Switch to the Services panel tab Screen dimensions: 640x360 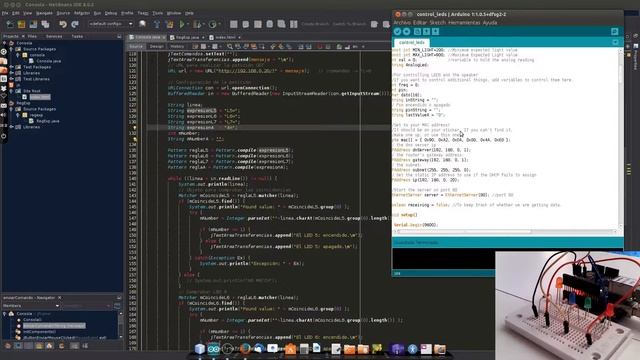[x=54, y=36]
